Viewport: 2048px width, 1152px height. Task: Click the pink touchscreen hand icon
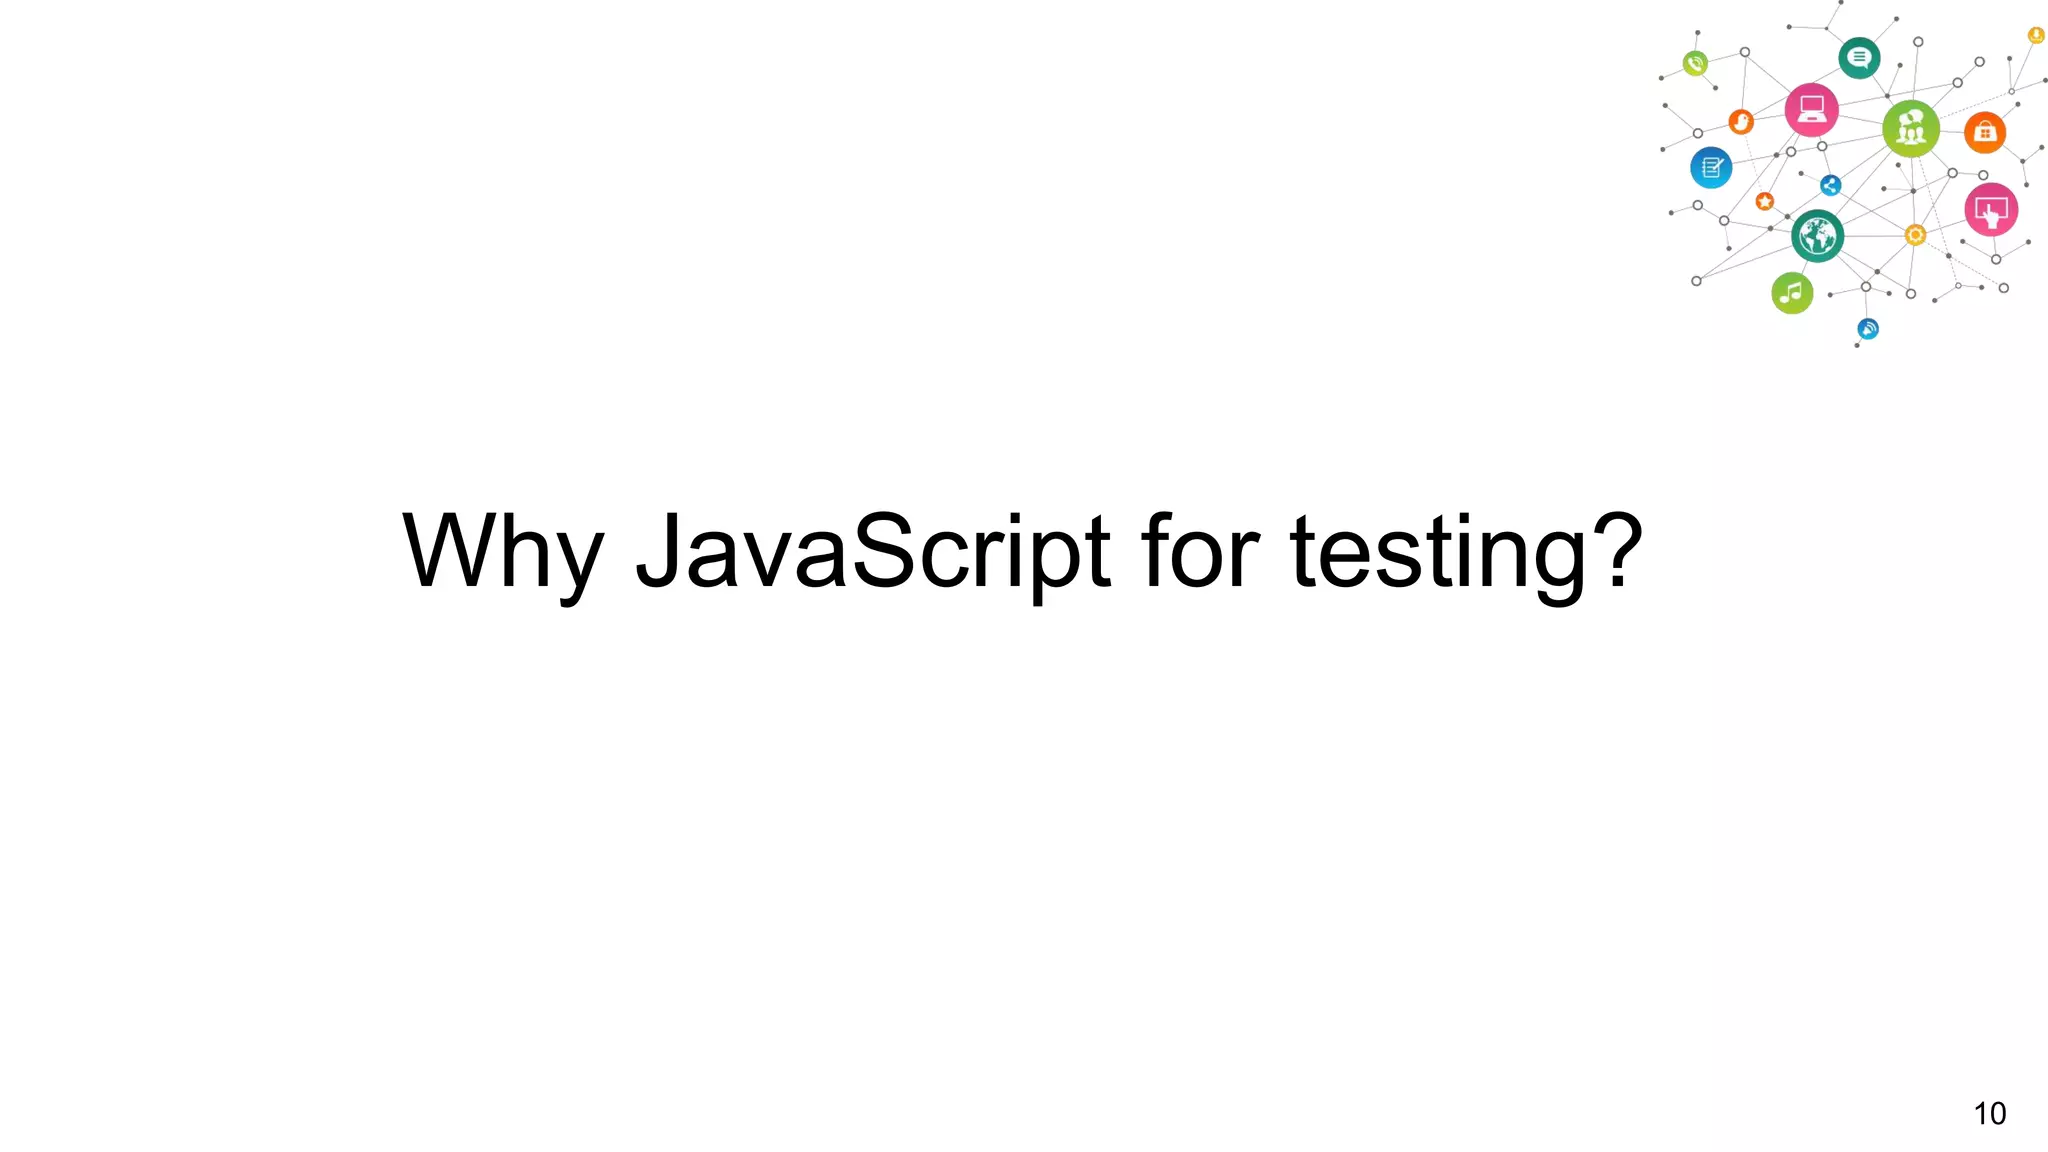pos(1991,210)
